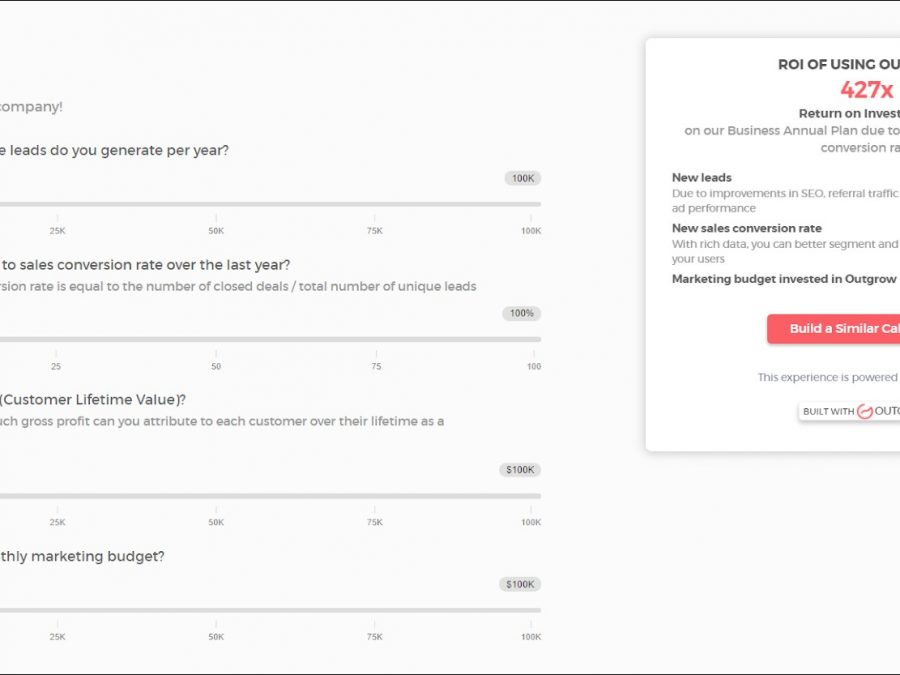This screenshot has width=900, height=675.
Task: Click the $100K badge for Customer Lifetime Value
Action: 520,469
